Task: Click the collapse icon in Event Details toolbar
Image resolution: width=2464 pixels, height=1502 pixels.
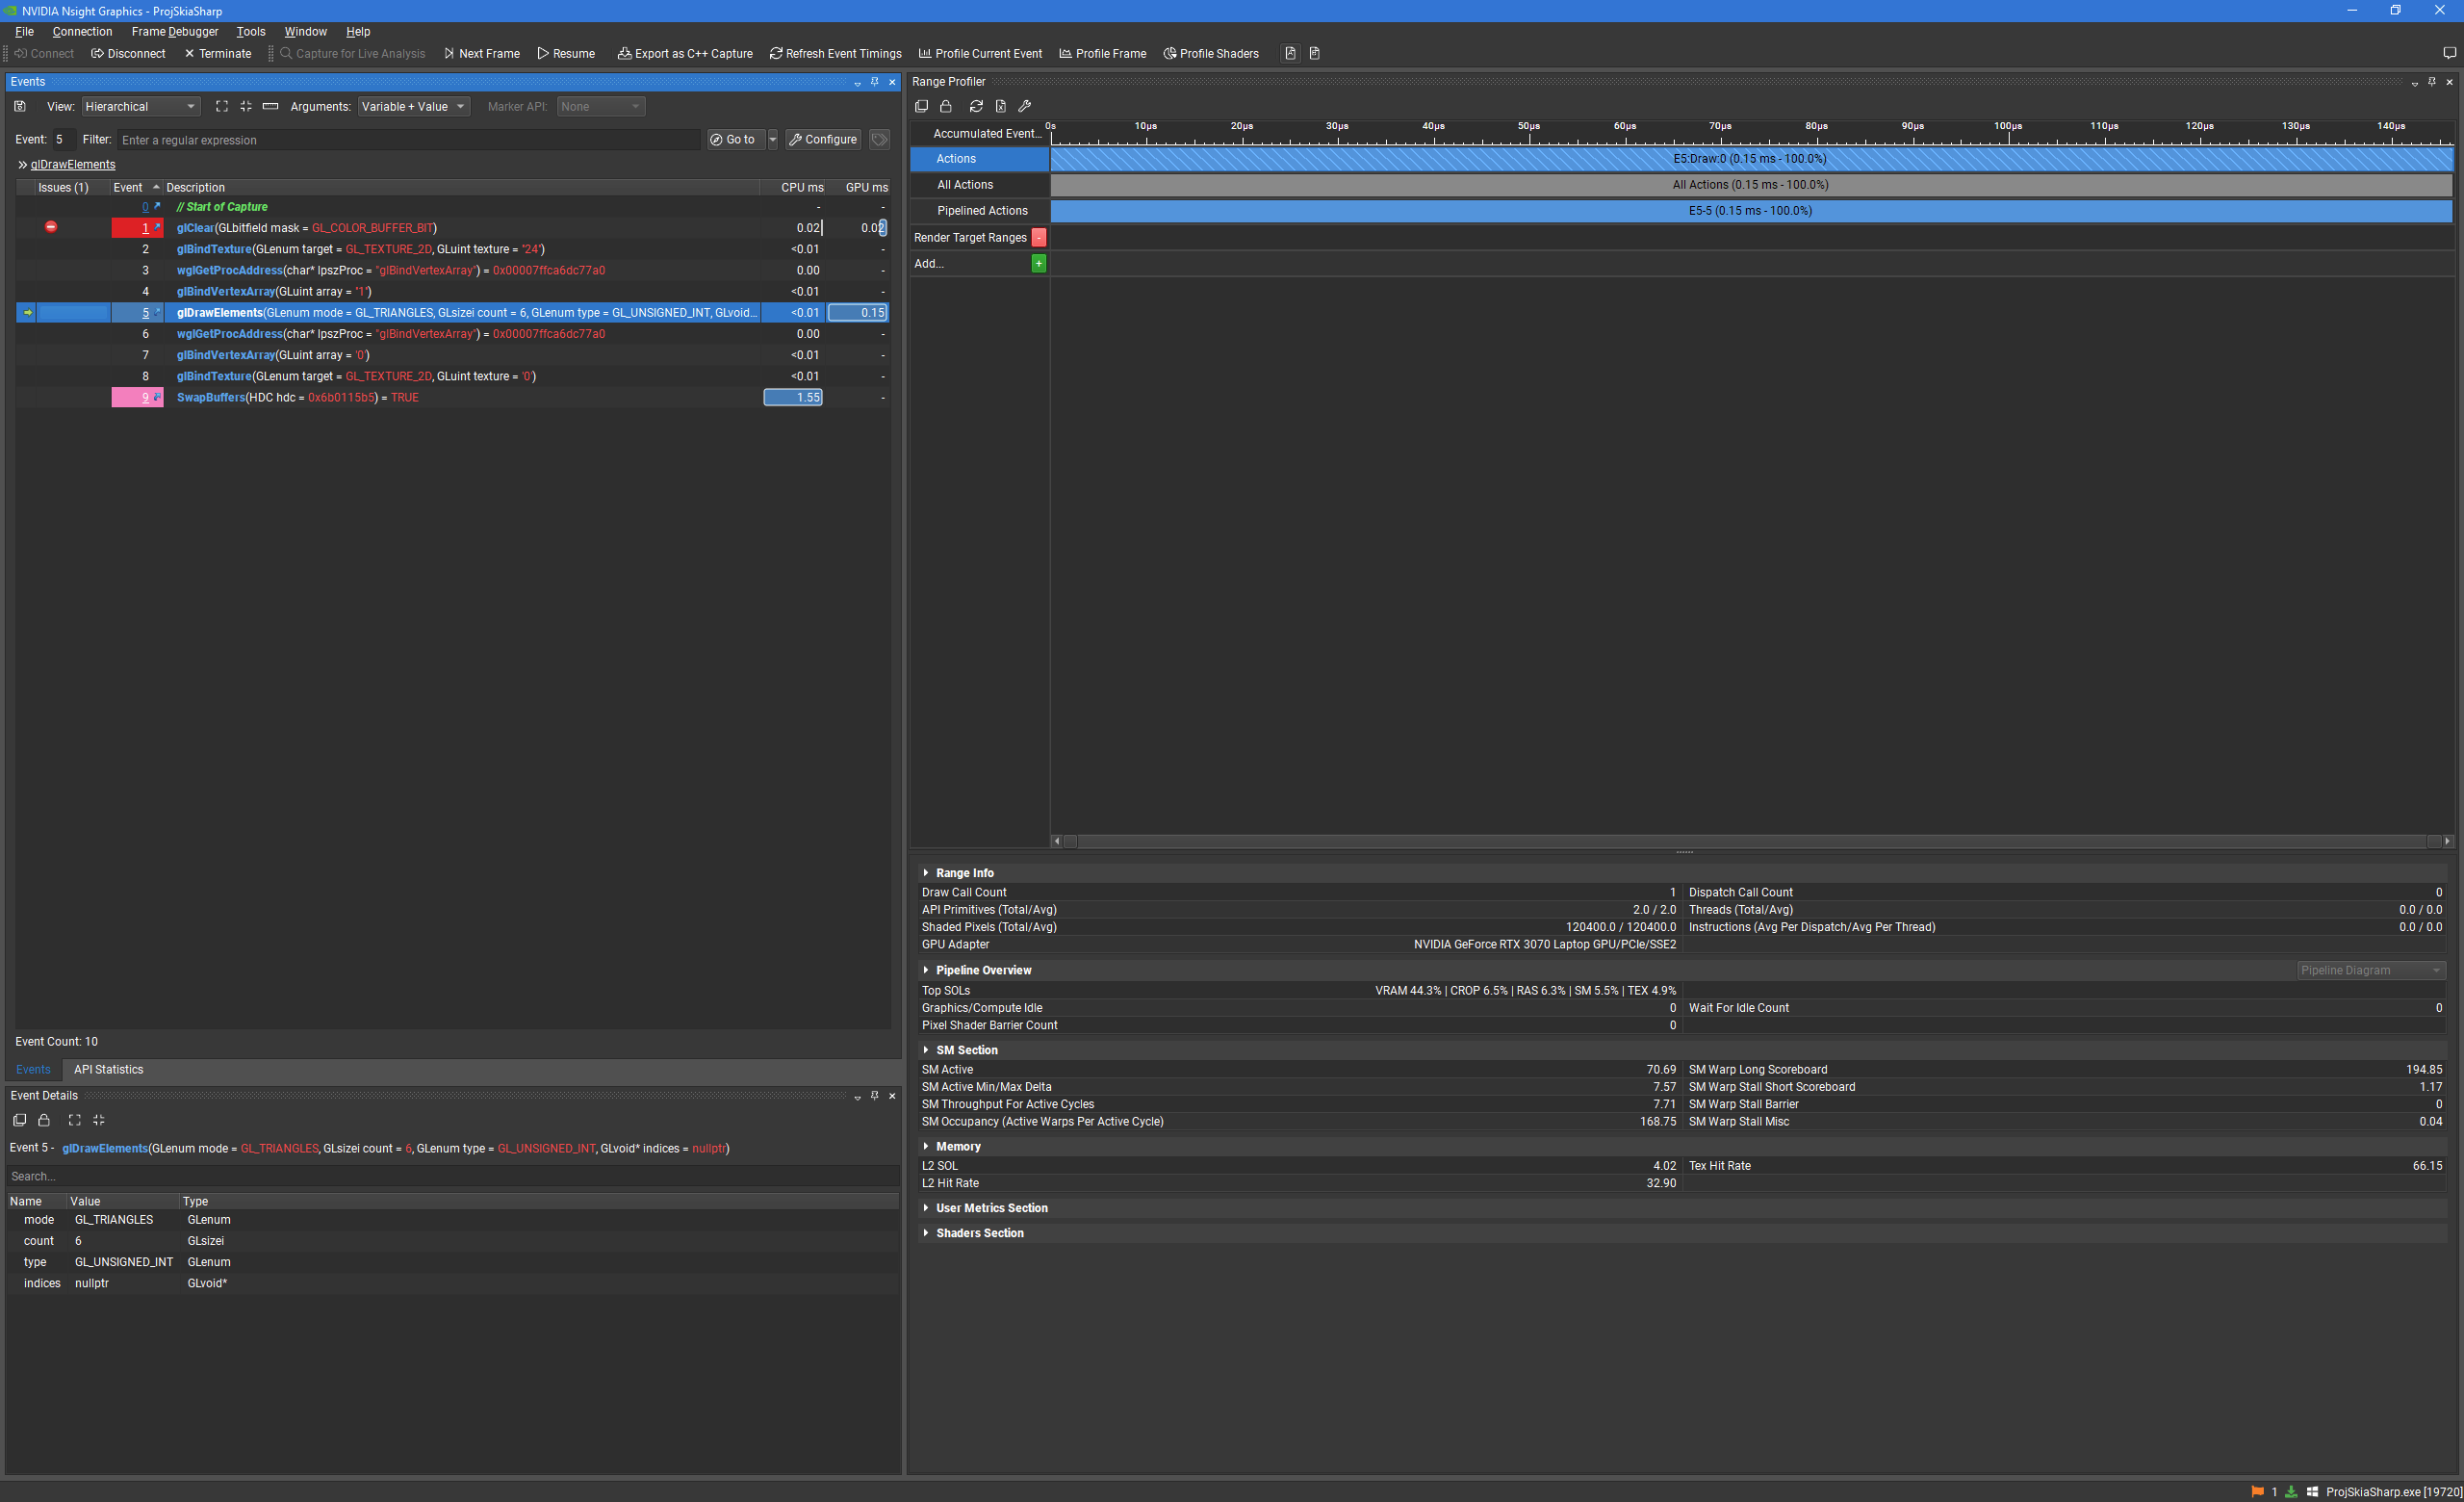Action: click(98, 1120)
